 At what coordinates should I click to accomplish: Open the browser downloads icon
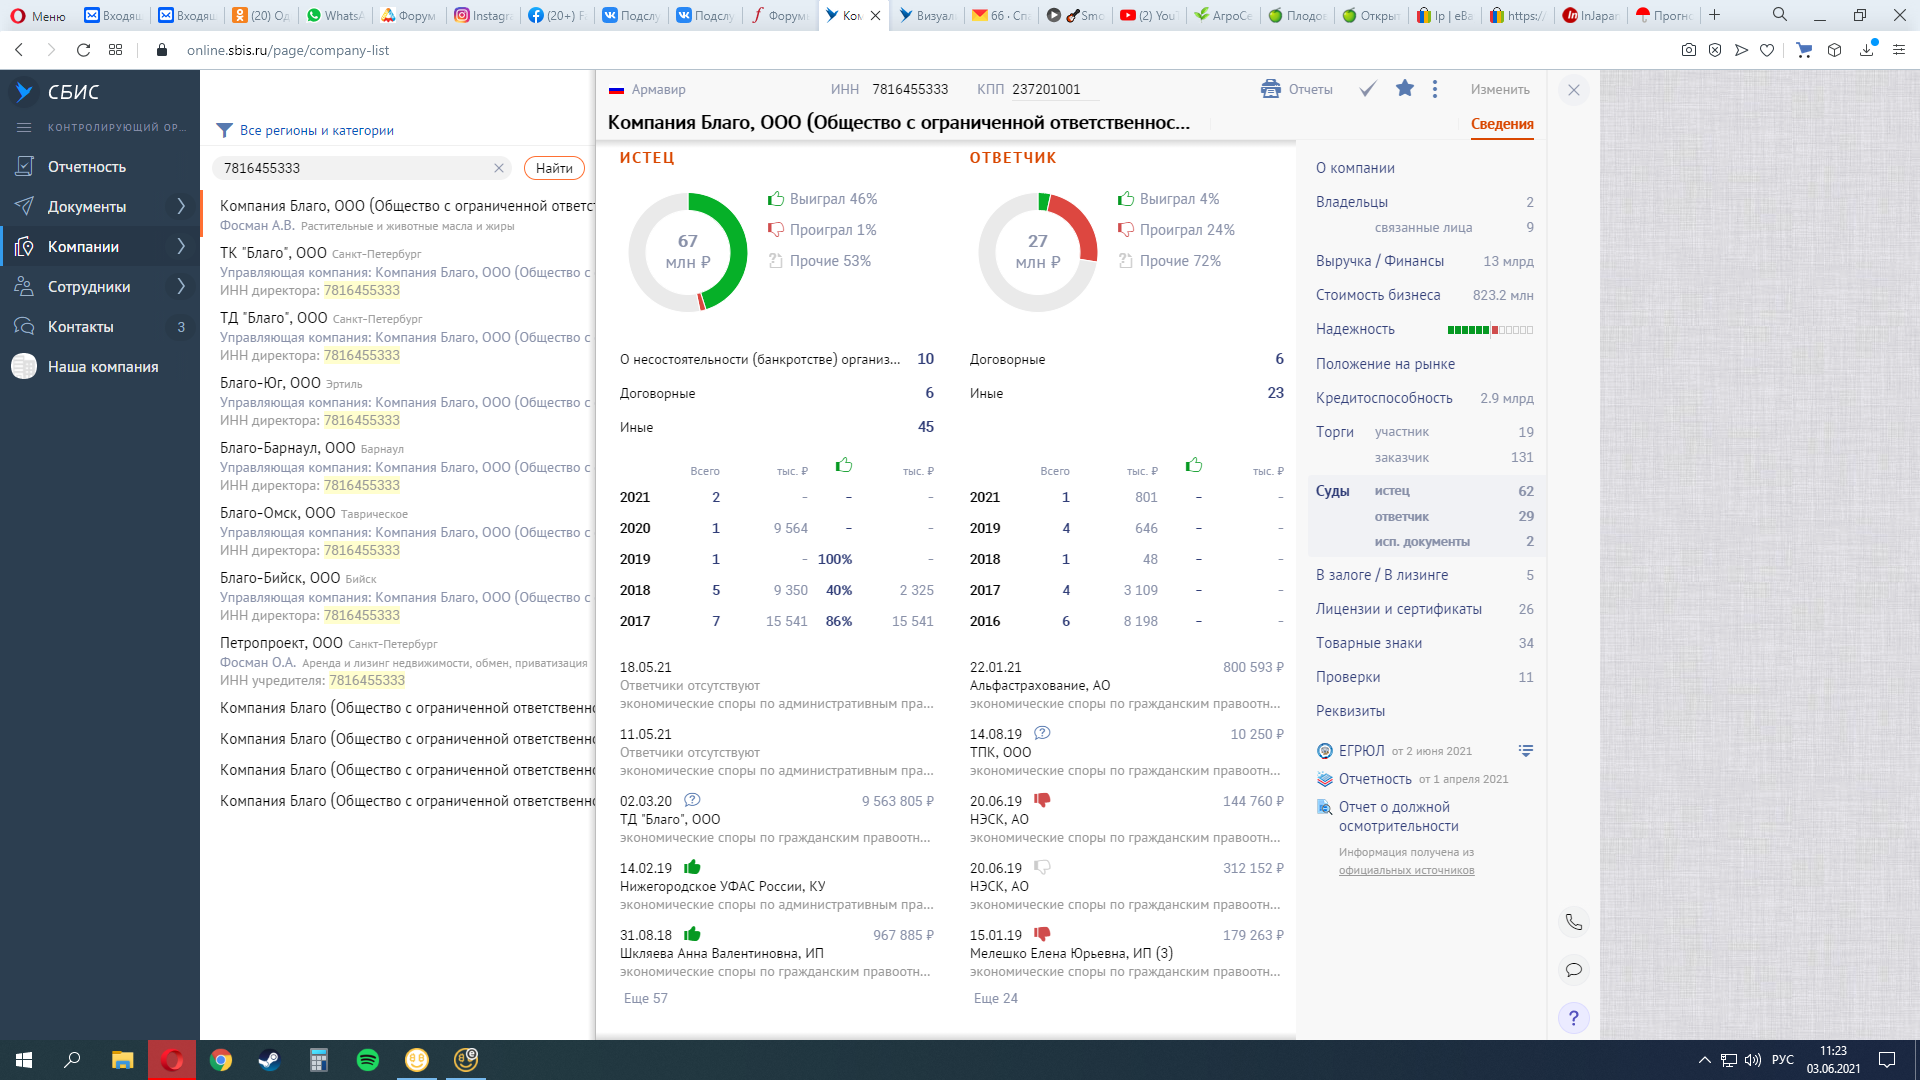(x=1866, y=50)
